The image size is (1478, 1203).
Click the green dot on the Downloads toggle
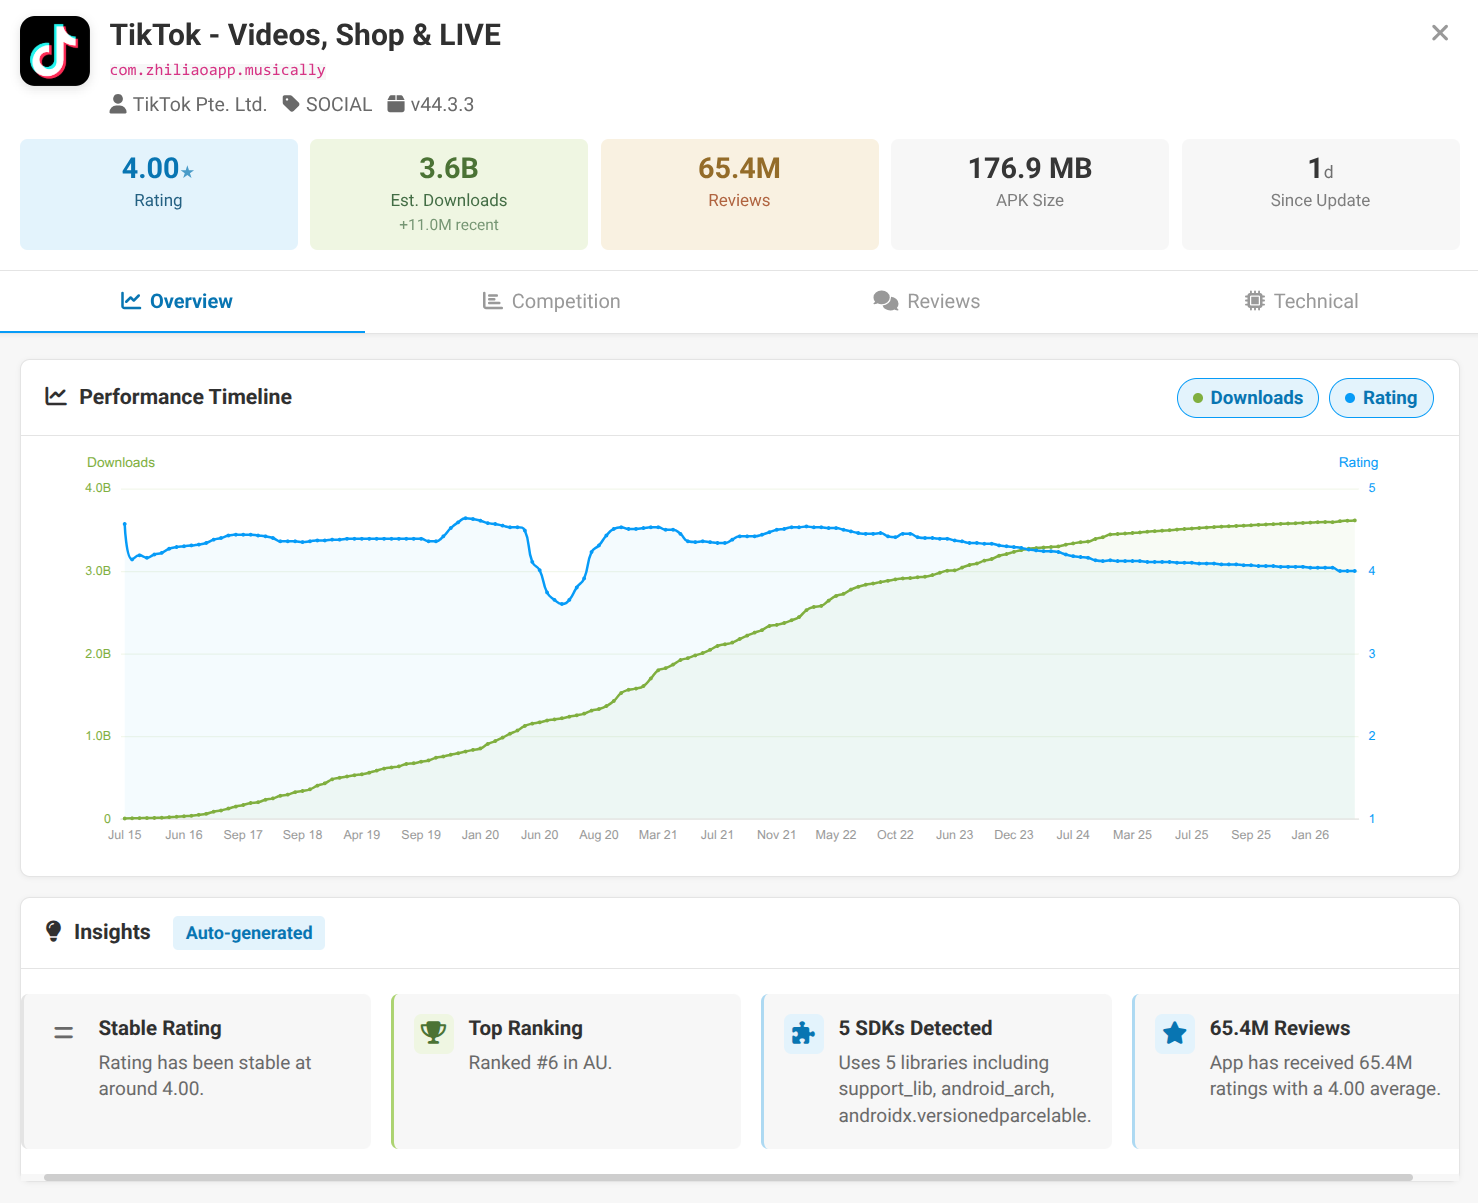pyautogui.click(x=1198, y=398)
